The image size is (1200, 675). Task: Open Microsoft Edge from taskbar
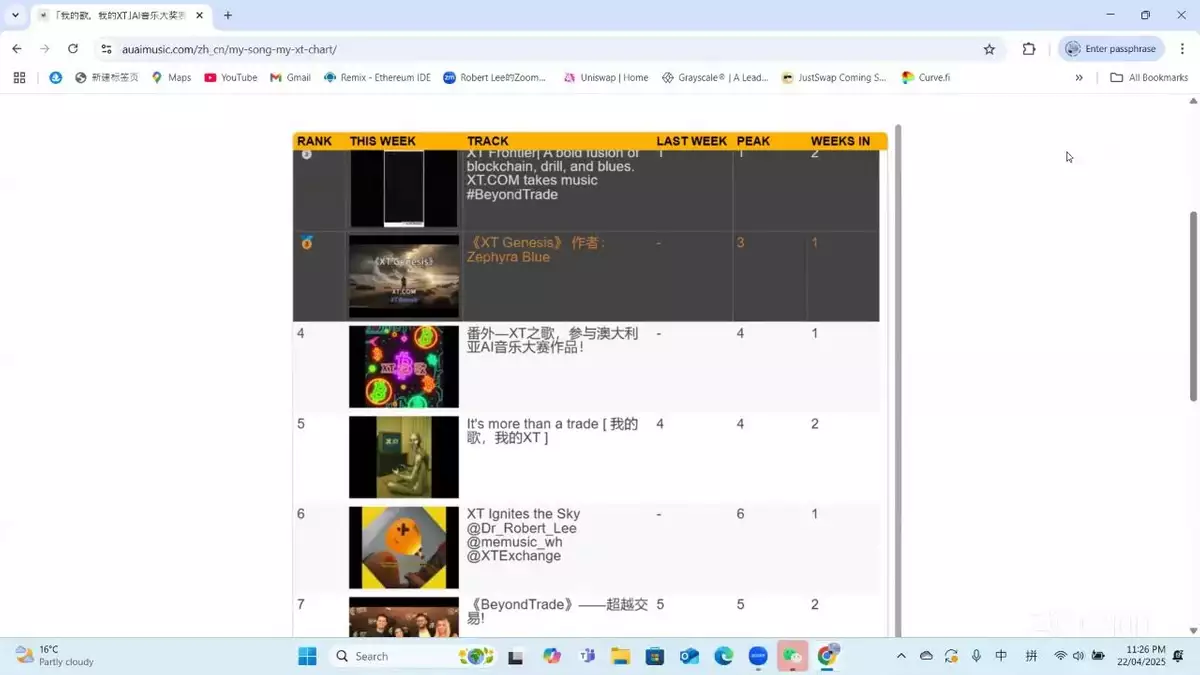(x=724, y=656)
